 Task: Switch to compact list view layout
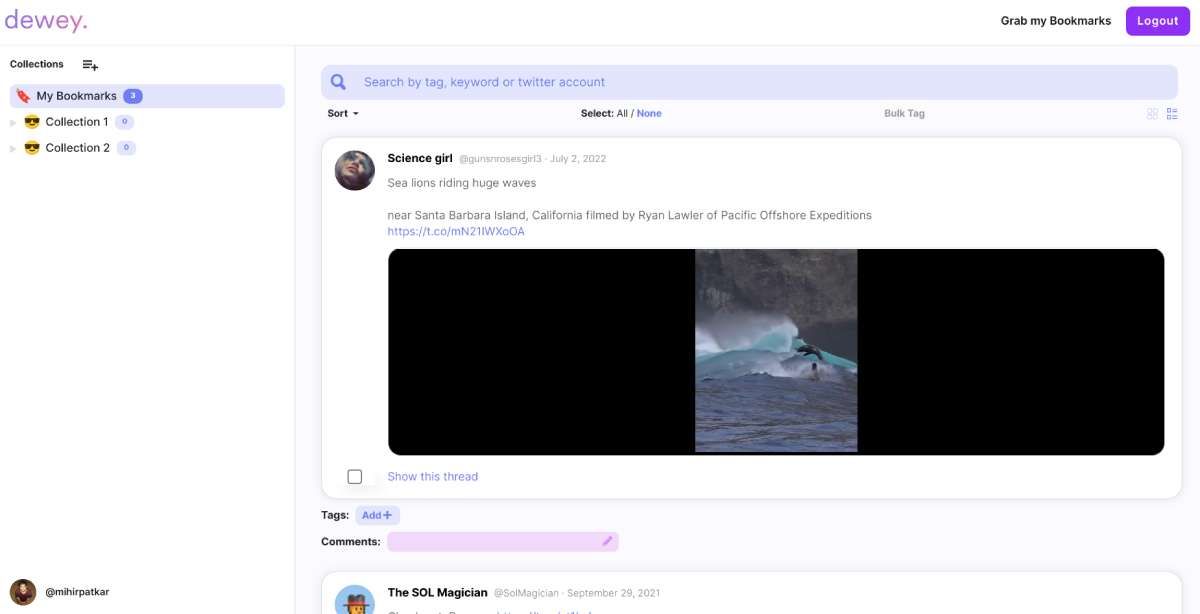1172,113
